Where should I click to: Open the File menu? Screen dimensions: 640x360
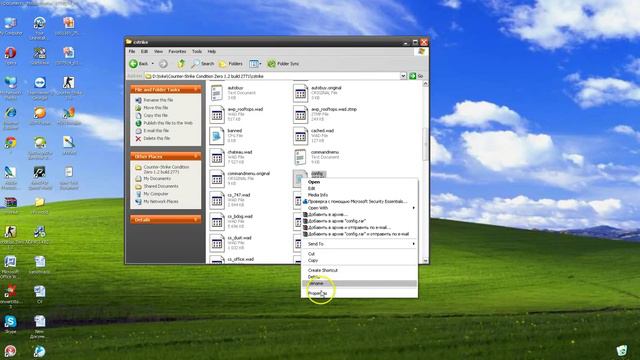click(132, 51)
